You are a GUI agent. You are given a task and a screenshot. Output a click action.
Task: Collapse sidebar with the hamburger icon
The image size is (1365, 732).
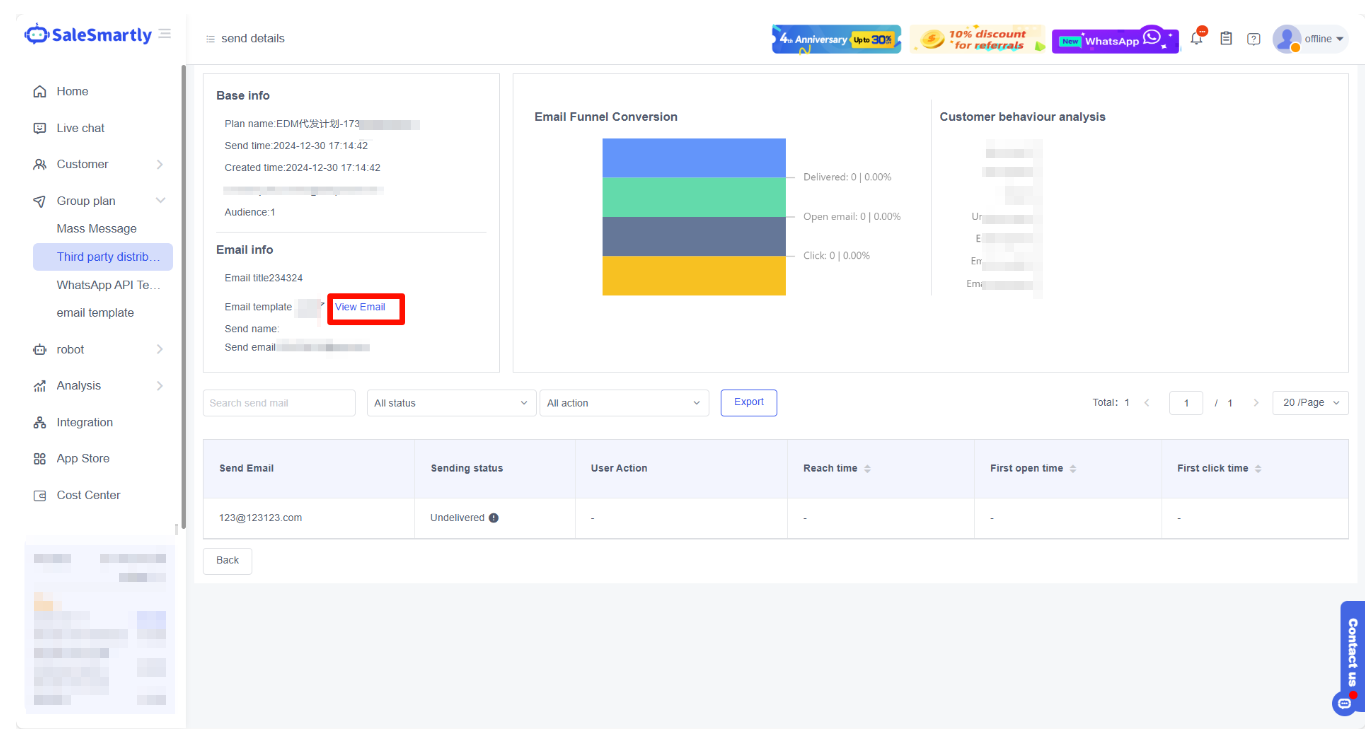pos(165,34)
